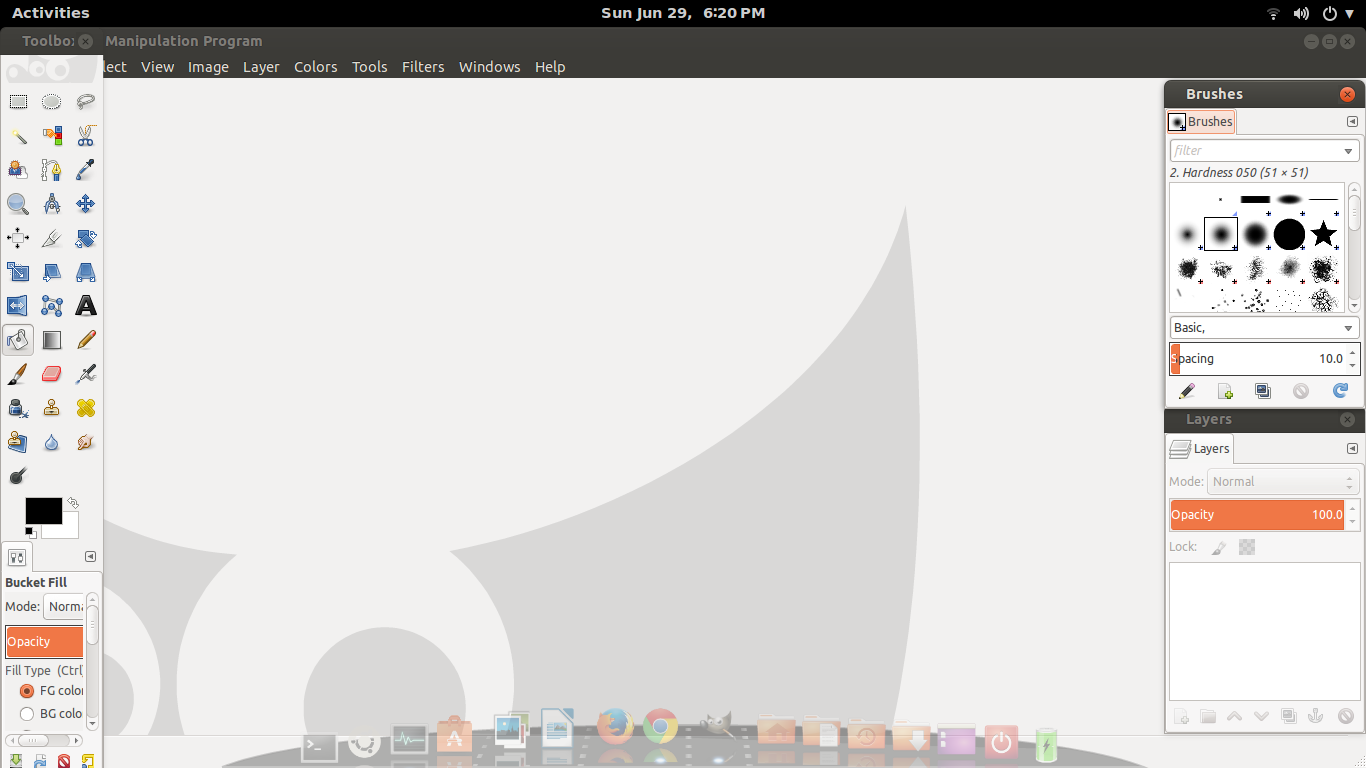Choose the Paths pen tool
The width and height of the screenshot is (1366, 768).
click(x=52, y=170)
